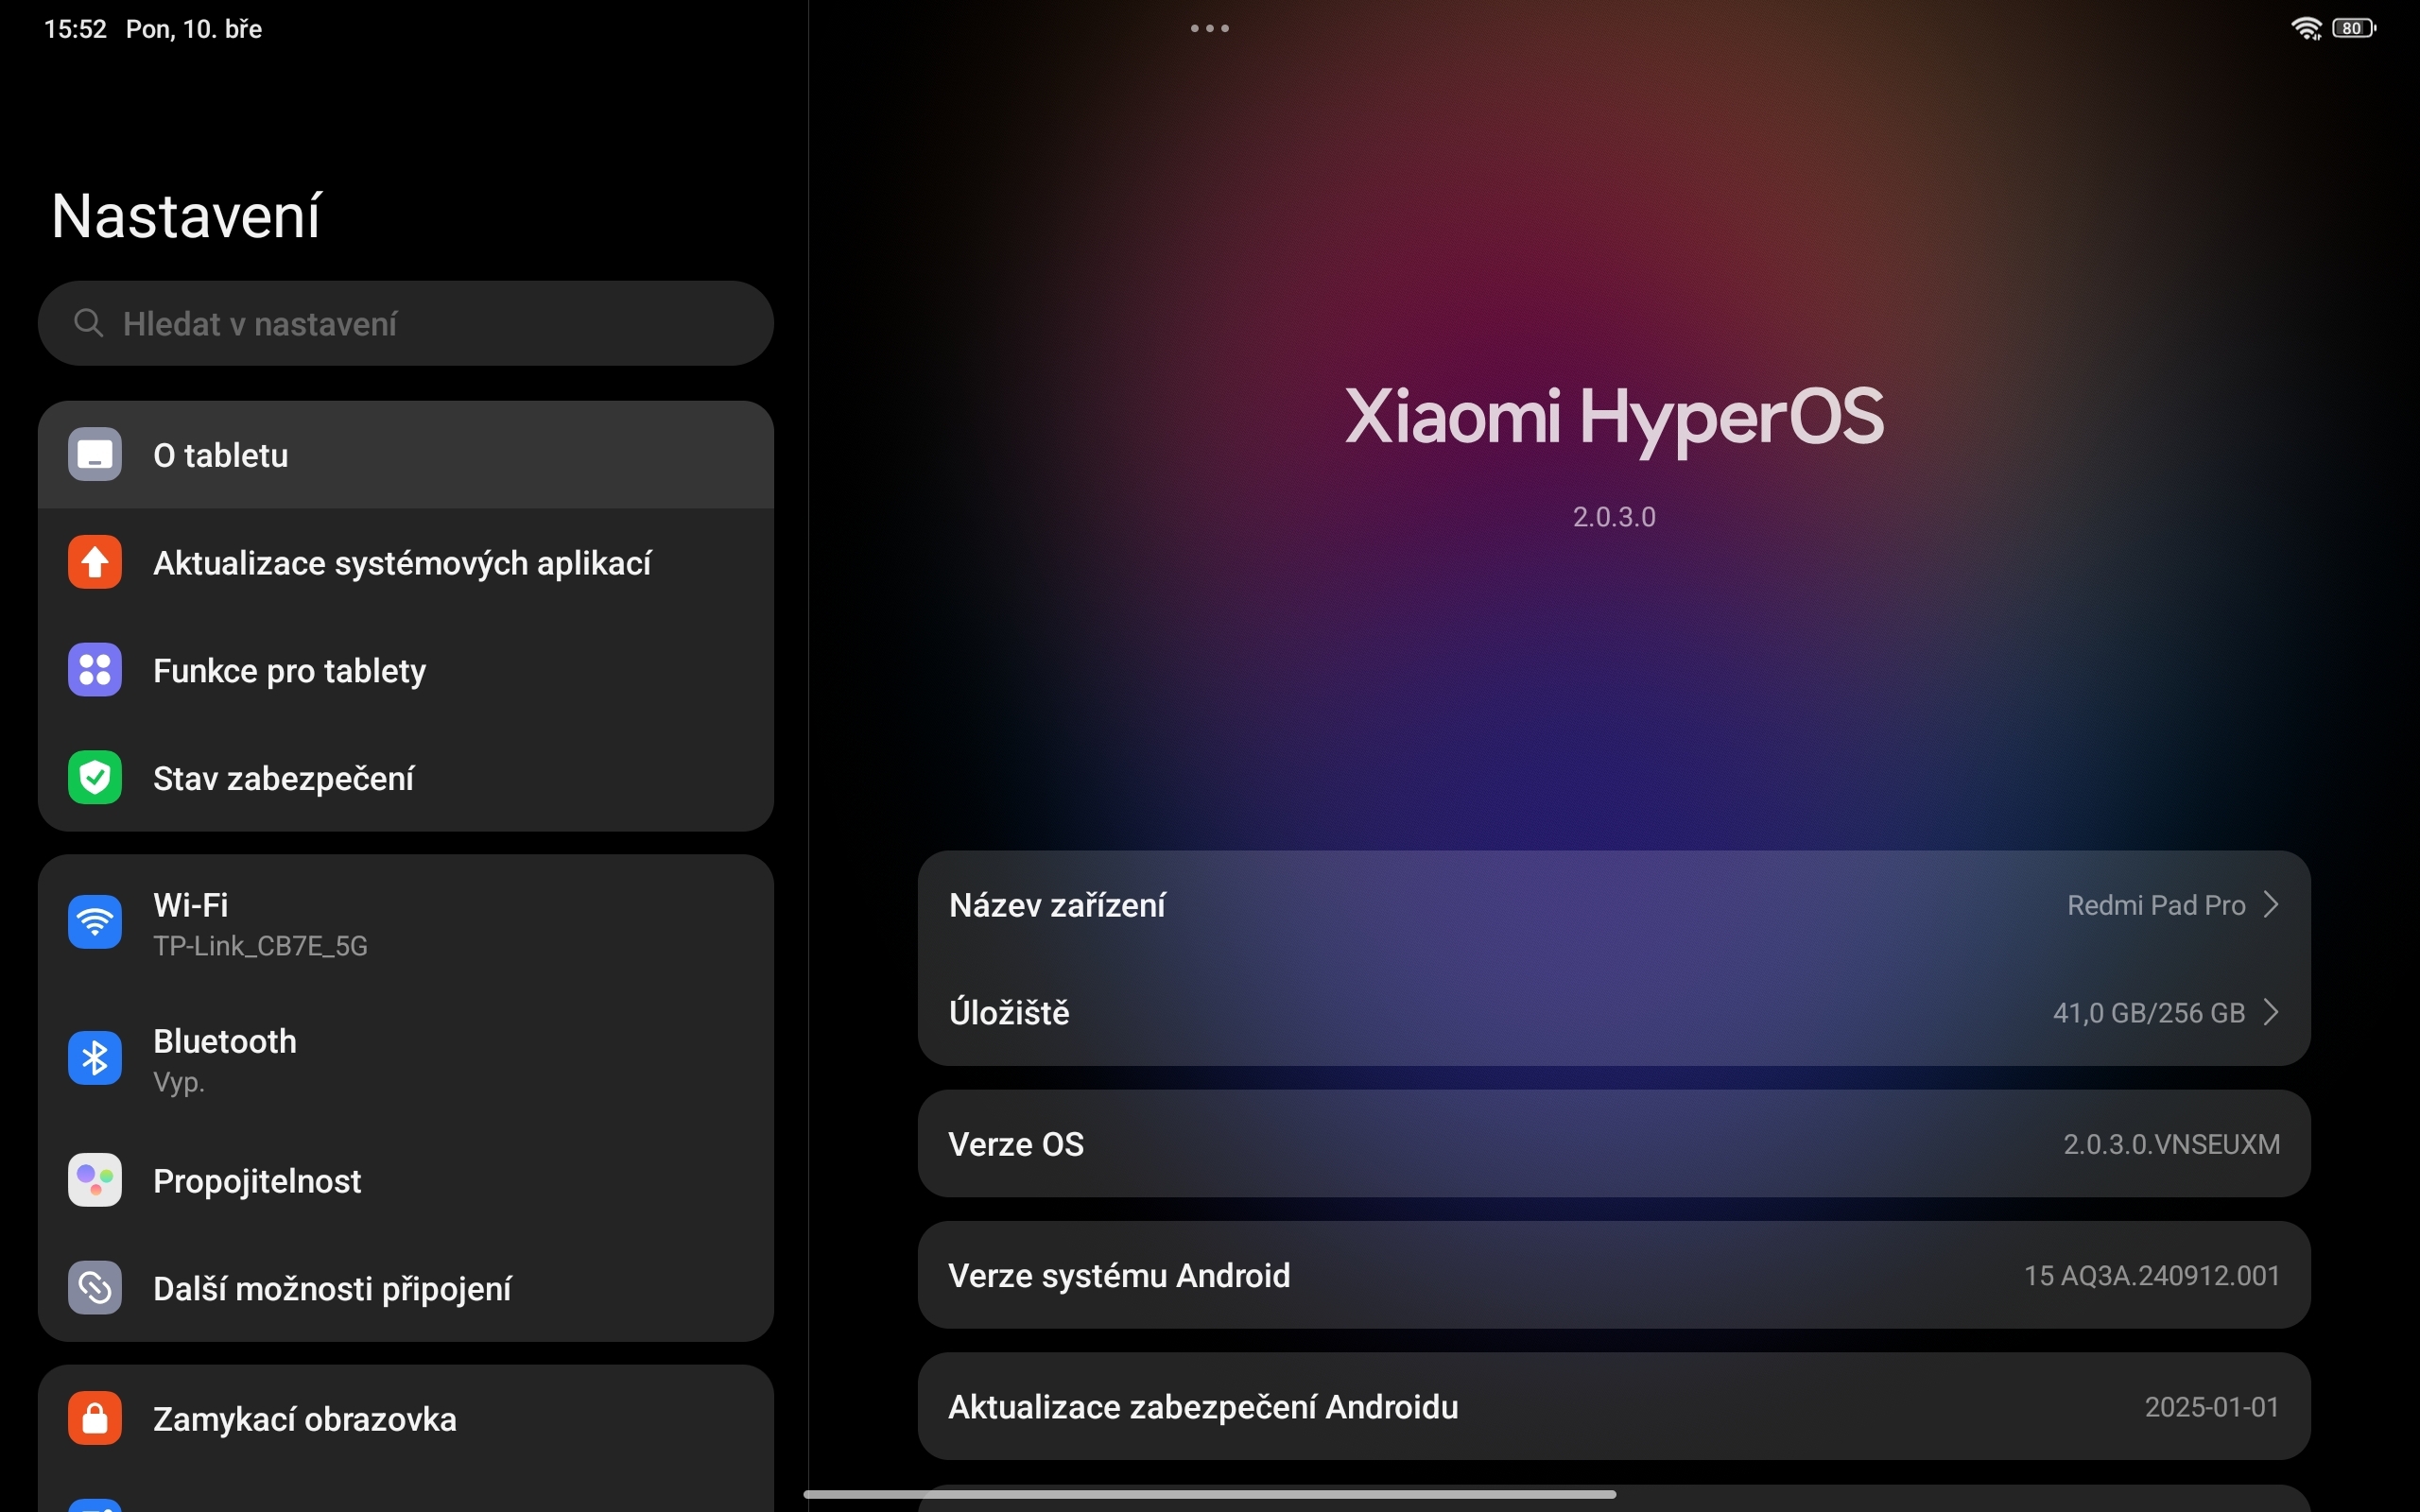The height and width of the screenshot is (1512, 2420).
Task: Tap the 15 AQ3A.240912.001 Android value
Action: point(2152,1275)
